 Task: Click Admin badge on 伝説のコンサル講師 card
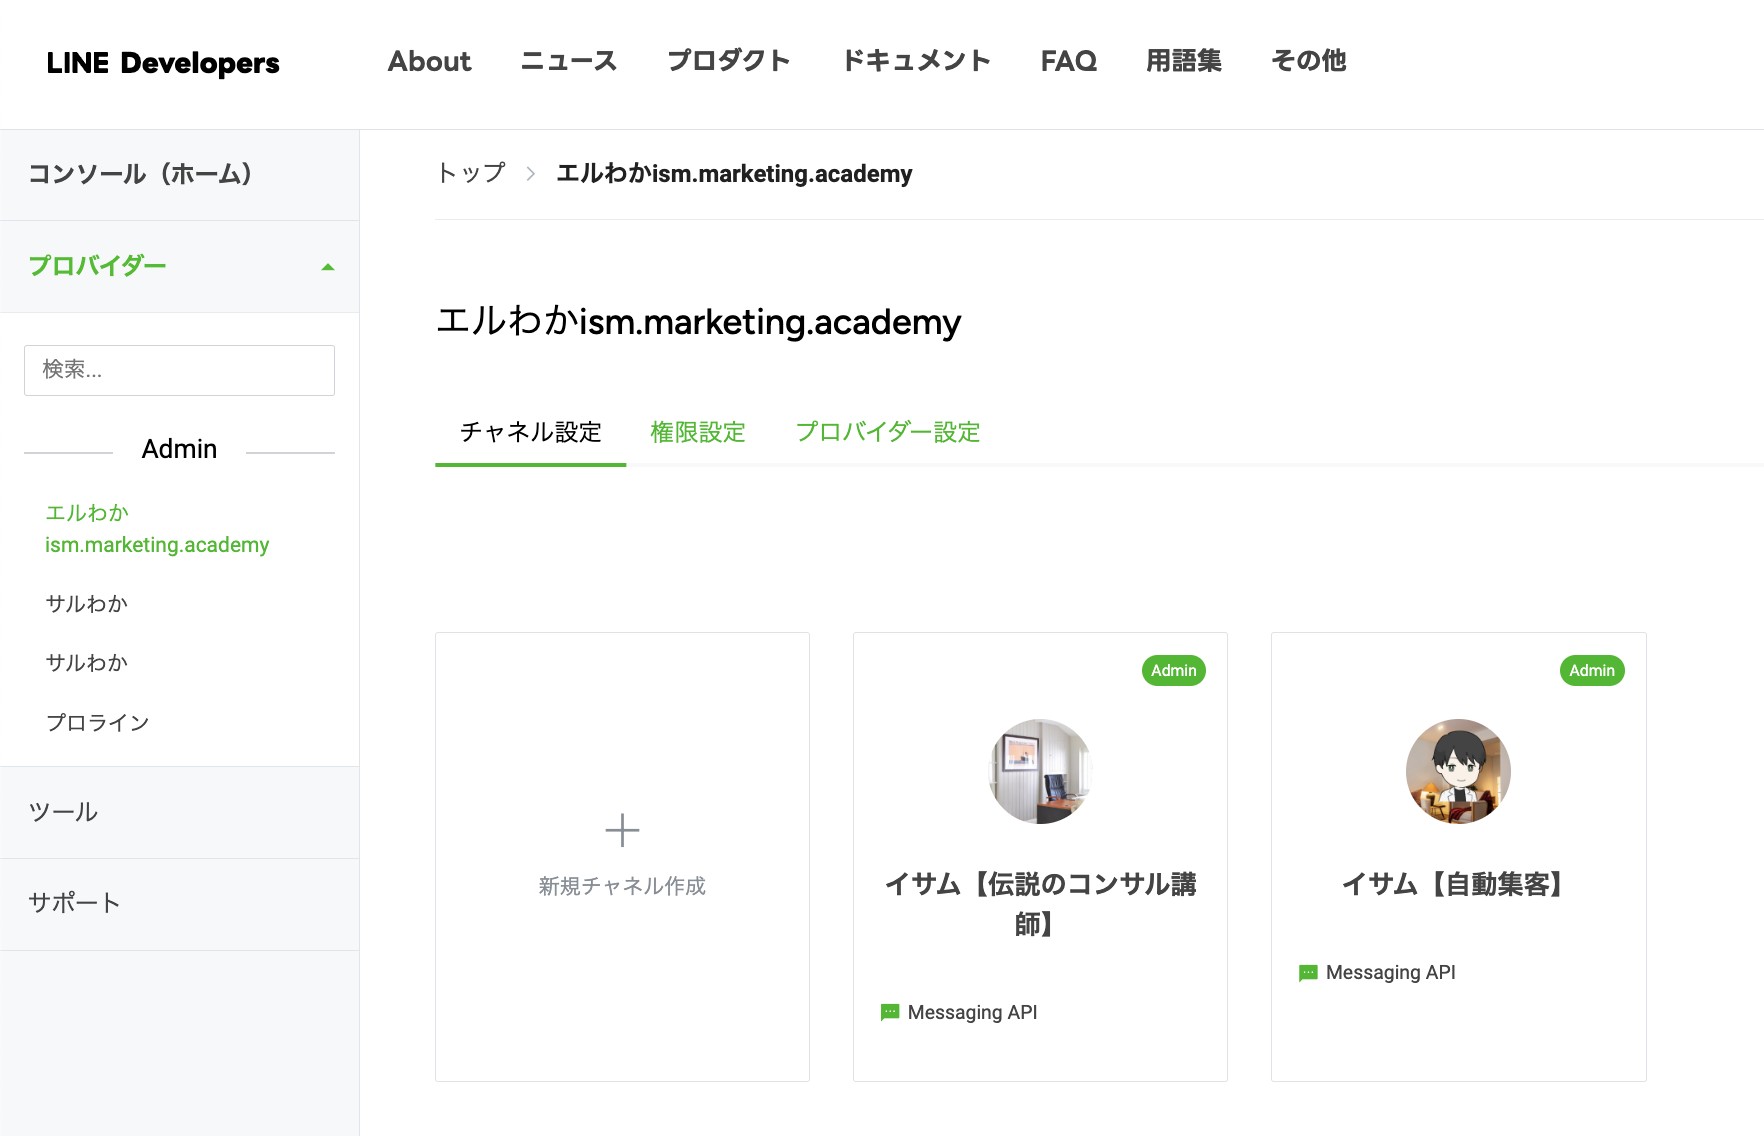pos(1174,671)
